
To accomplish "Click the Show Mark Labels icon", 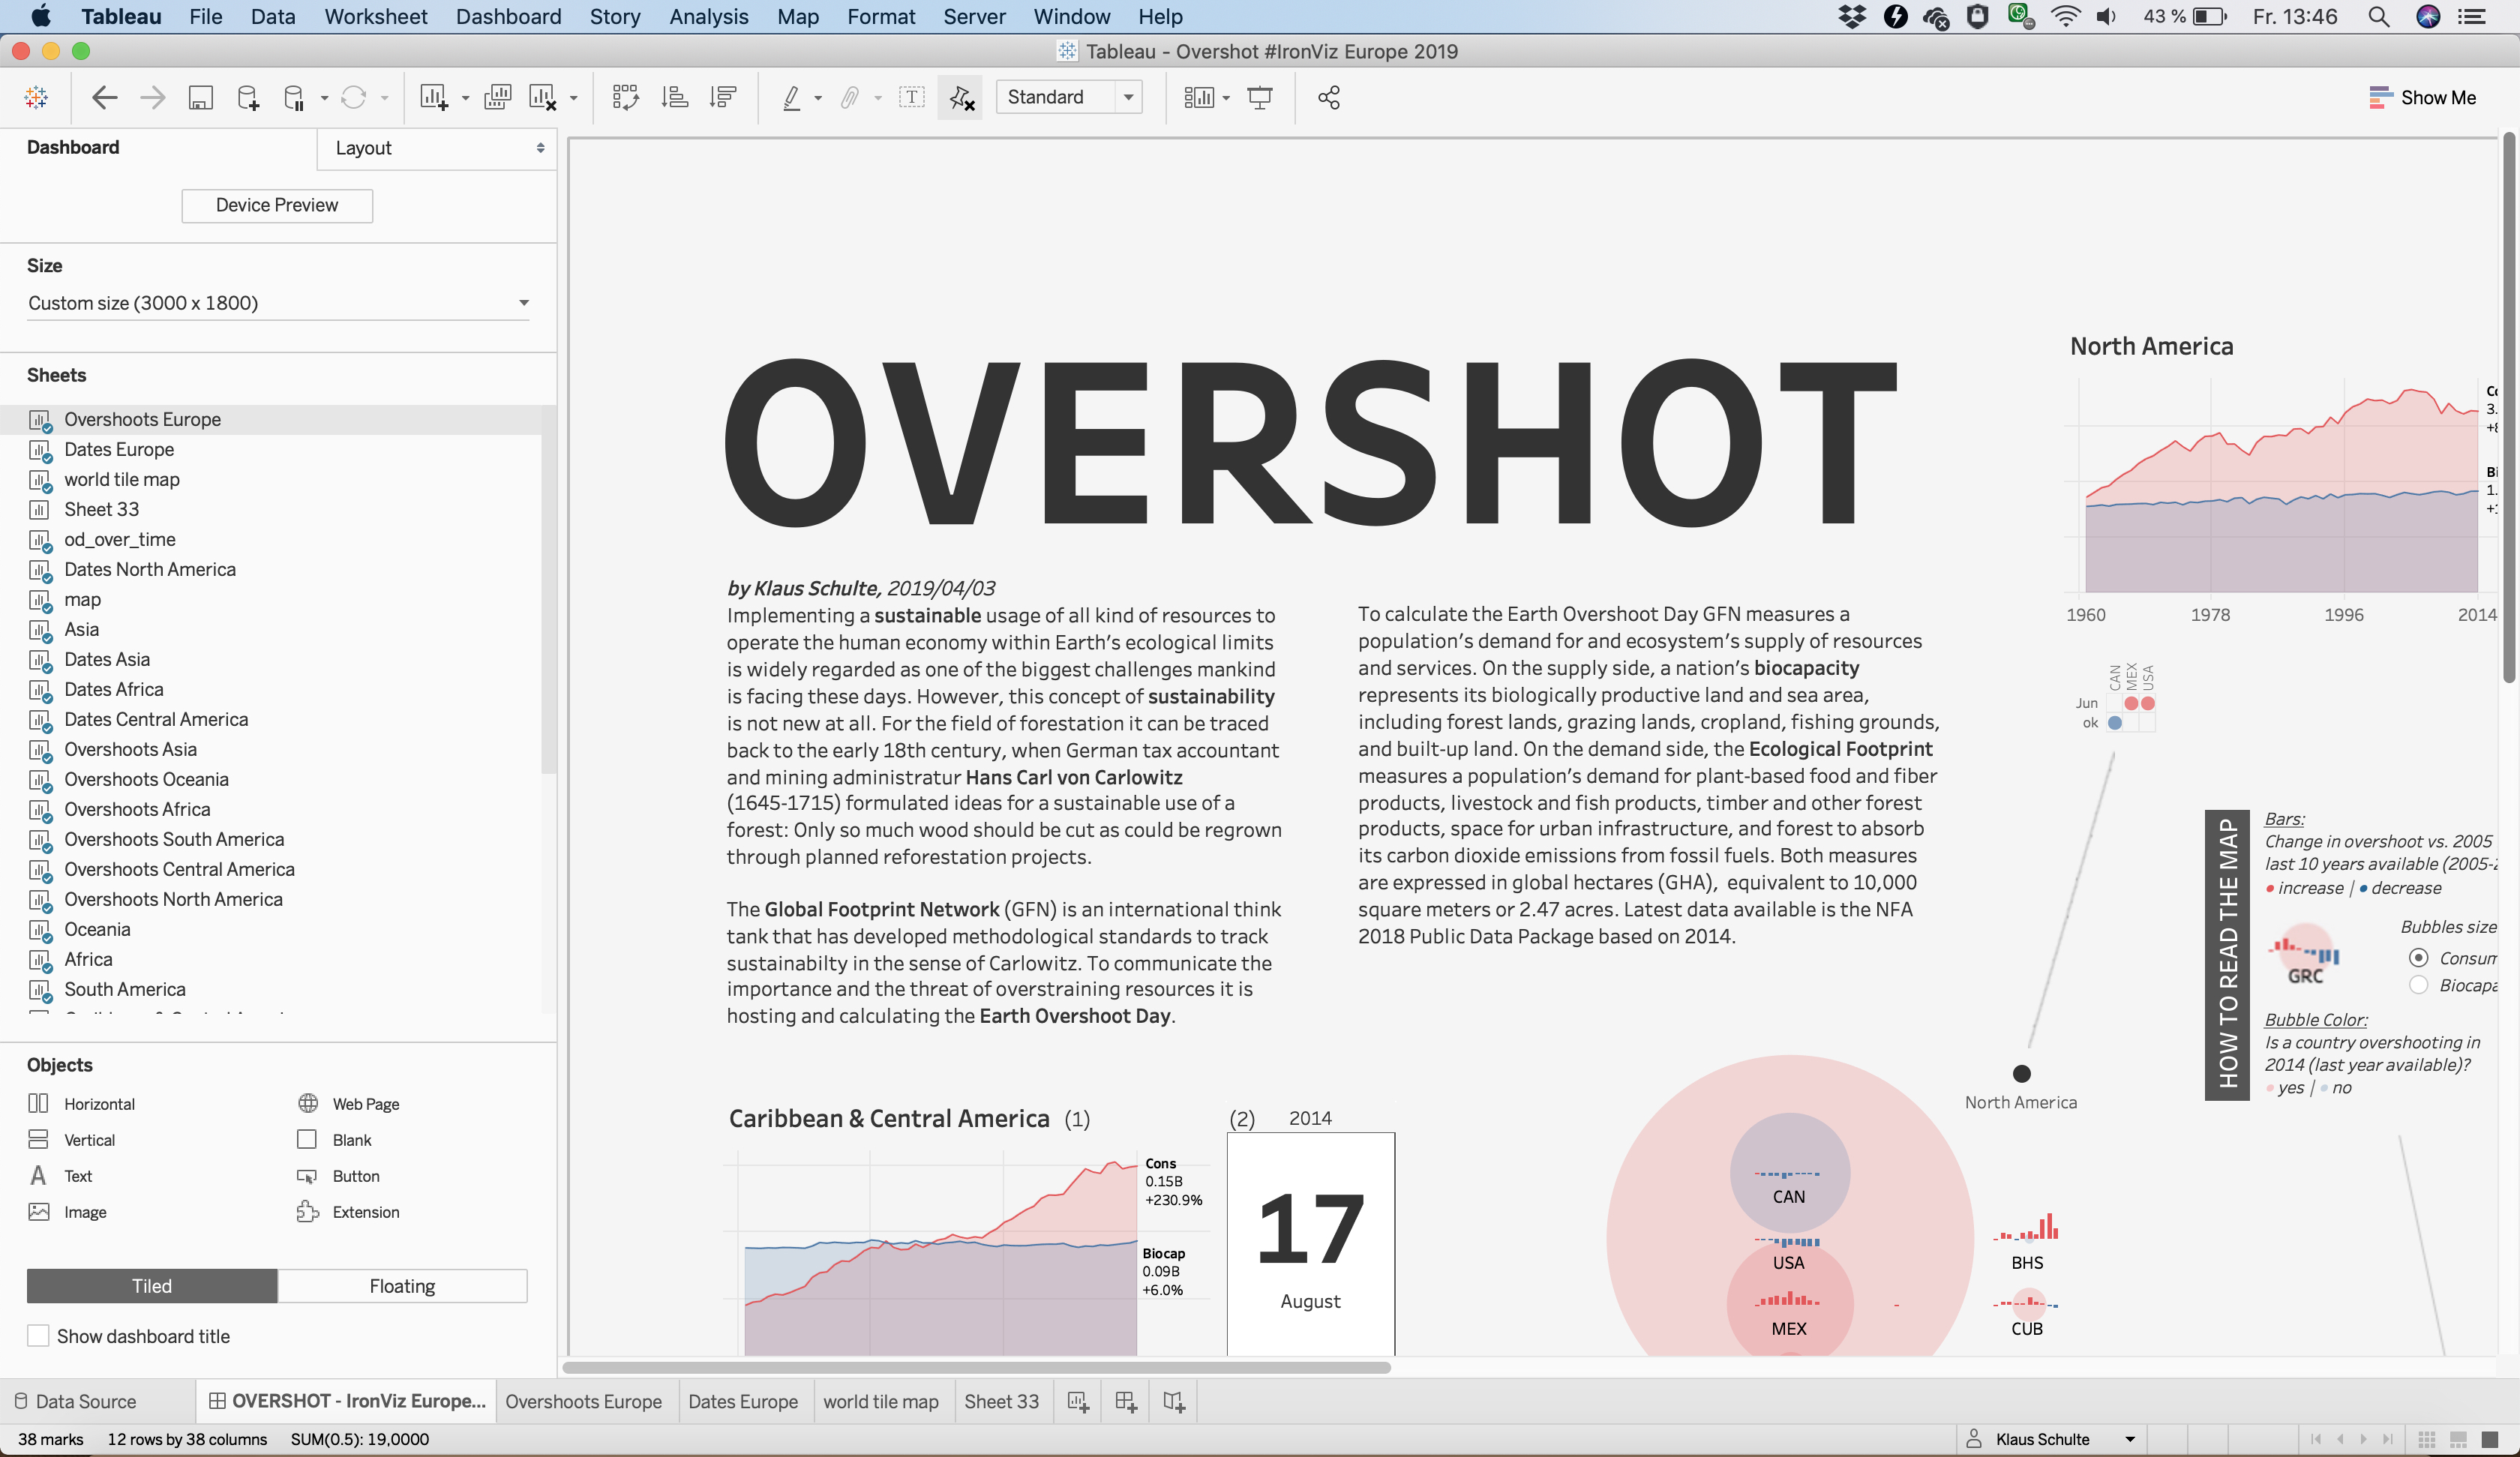I will pyautogui.click(x=911, y=97).
